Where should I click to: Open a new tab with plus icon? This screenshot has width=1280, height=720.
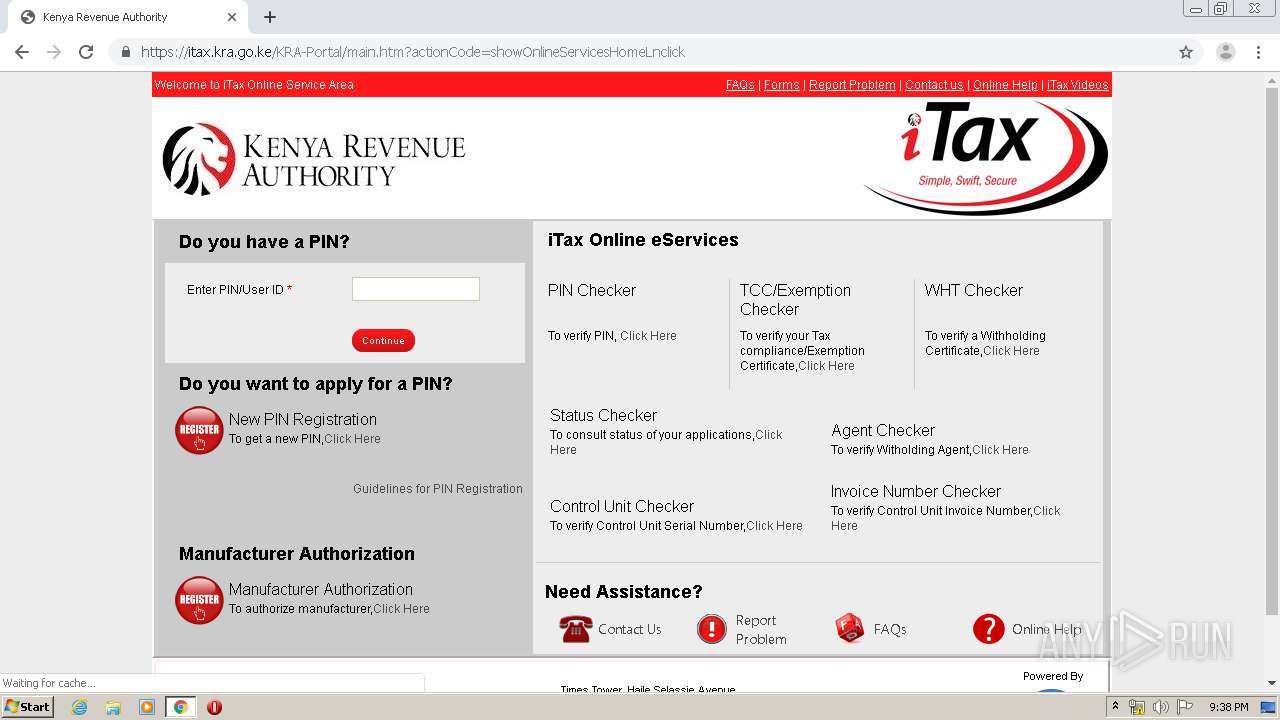270,17
